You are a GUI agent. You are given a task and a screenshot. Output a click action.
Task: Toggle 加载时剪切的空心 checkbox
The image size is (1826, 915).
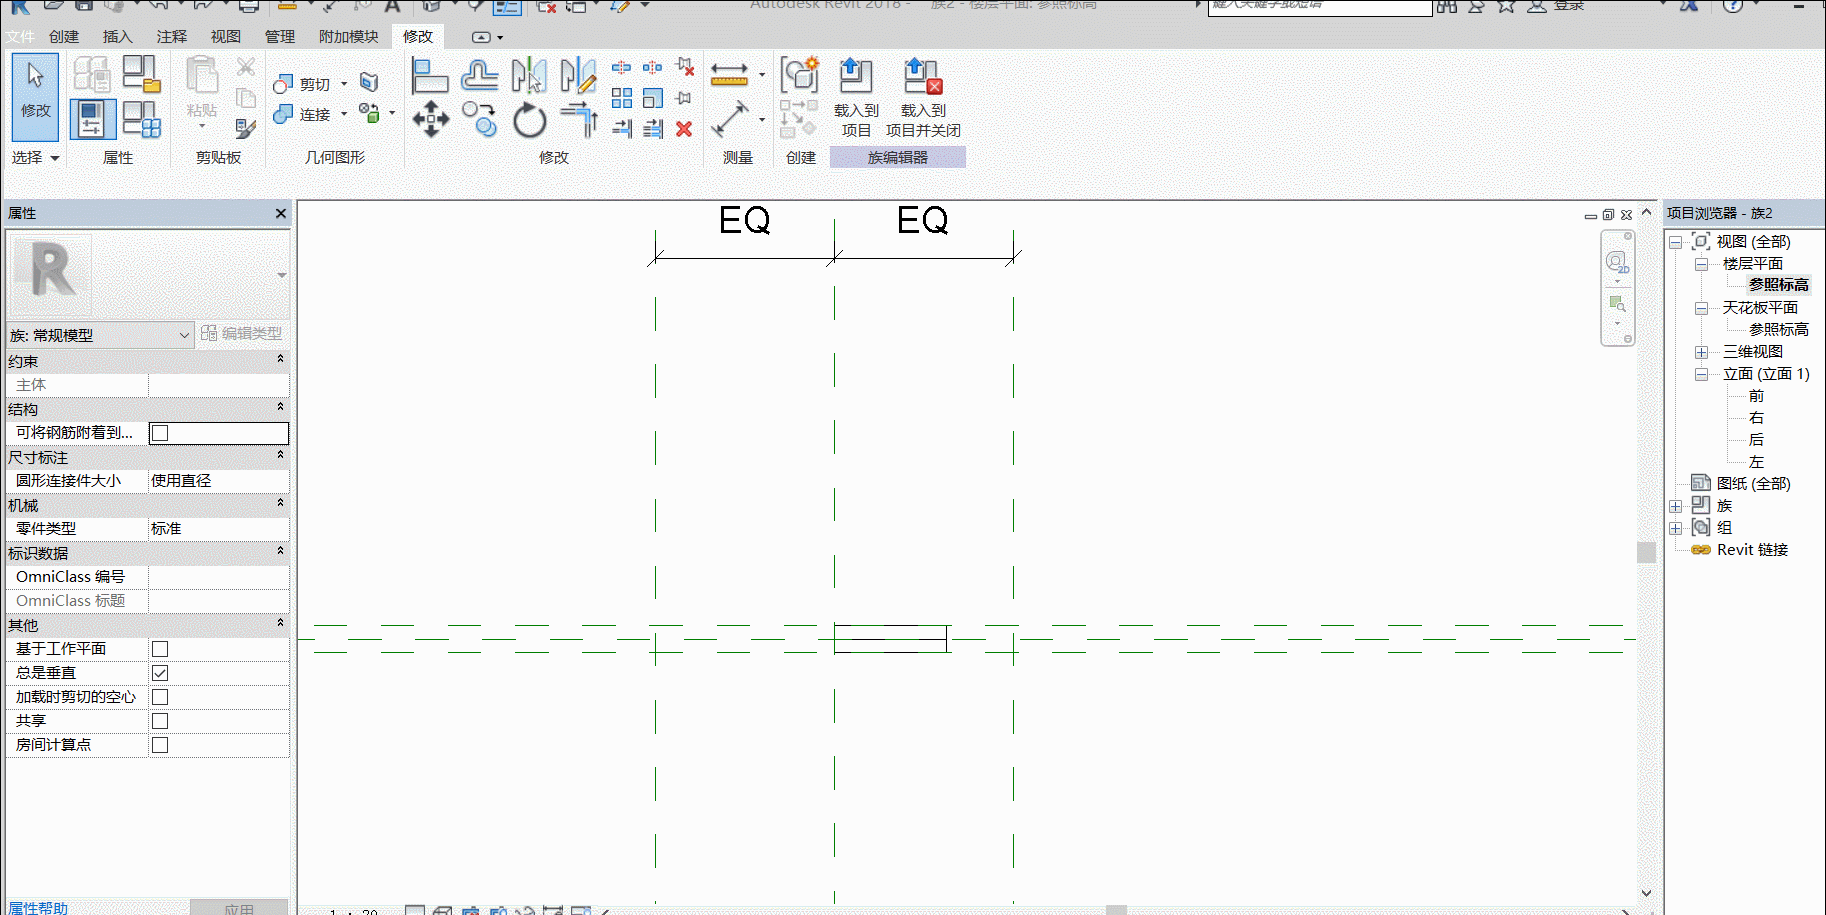click(160, 697)
